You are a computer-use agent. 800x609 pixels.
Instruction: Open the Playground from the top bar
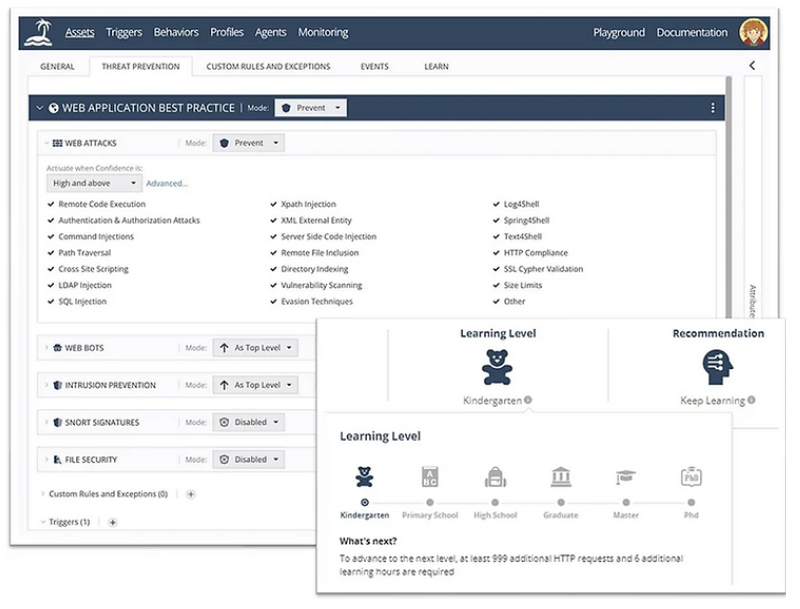(618, 32)
